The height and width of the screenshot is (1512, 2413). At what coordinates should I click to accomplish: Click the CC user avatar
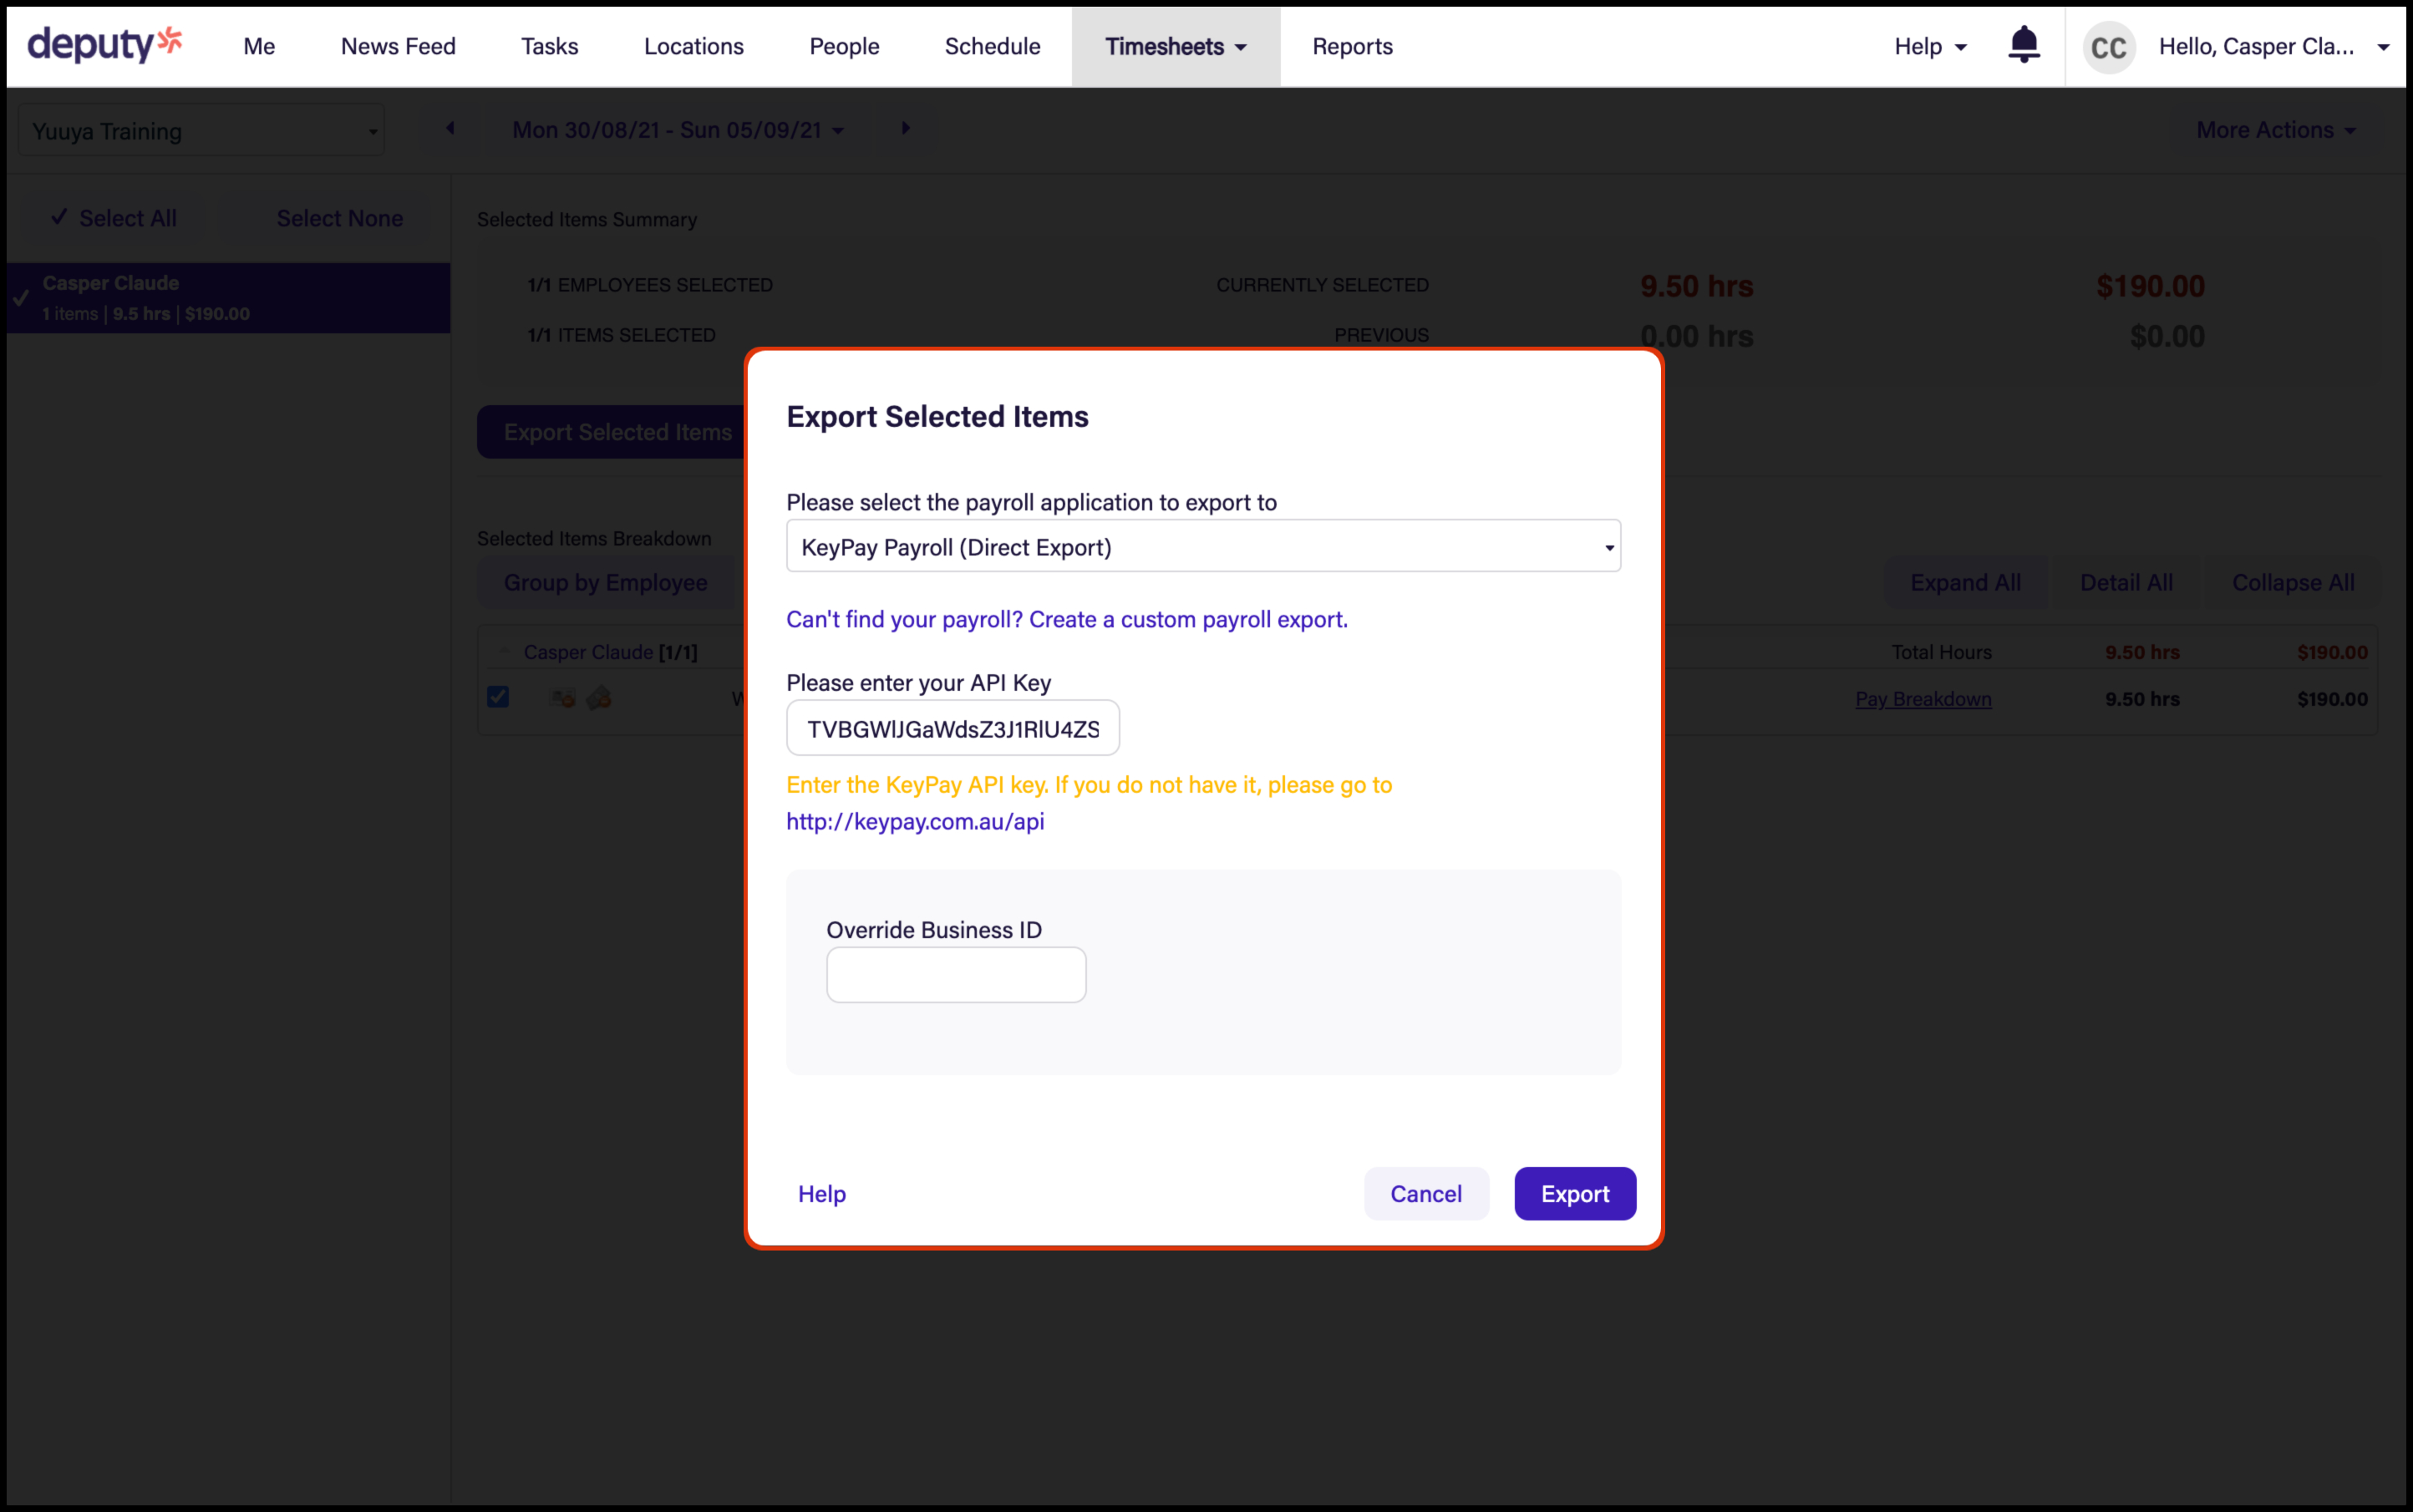2108,47
